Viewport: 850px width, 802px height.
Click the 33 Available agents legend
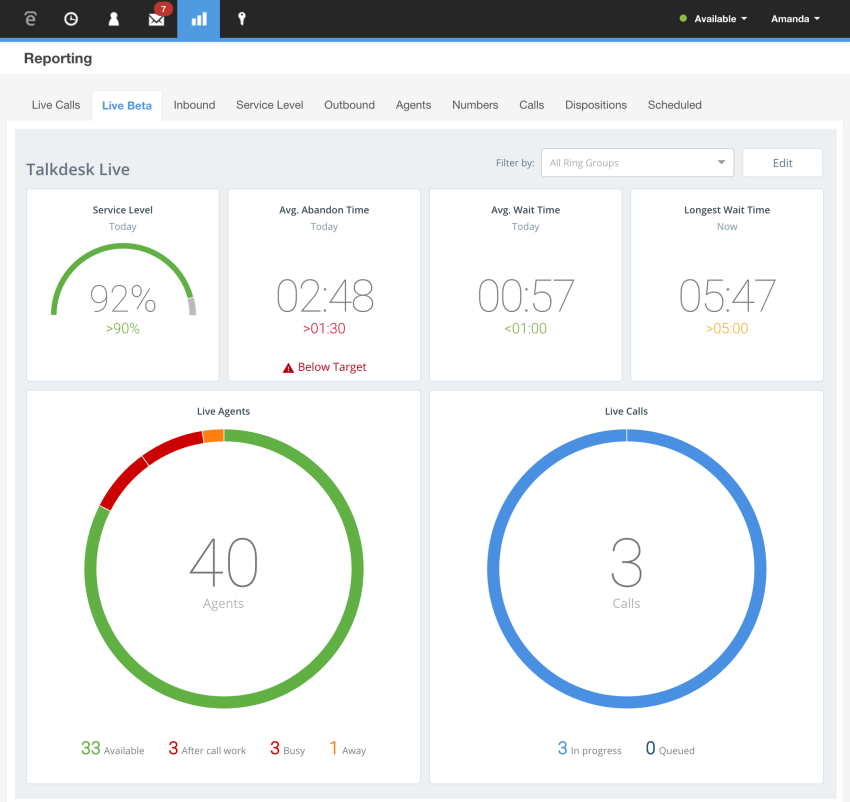point(113,749)
